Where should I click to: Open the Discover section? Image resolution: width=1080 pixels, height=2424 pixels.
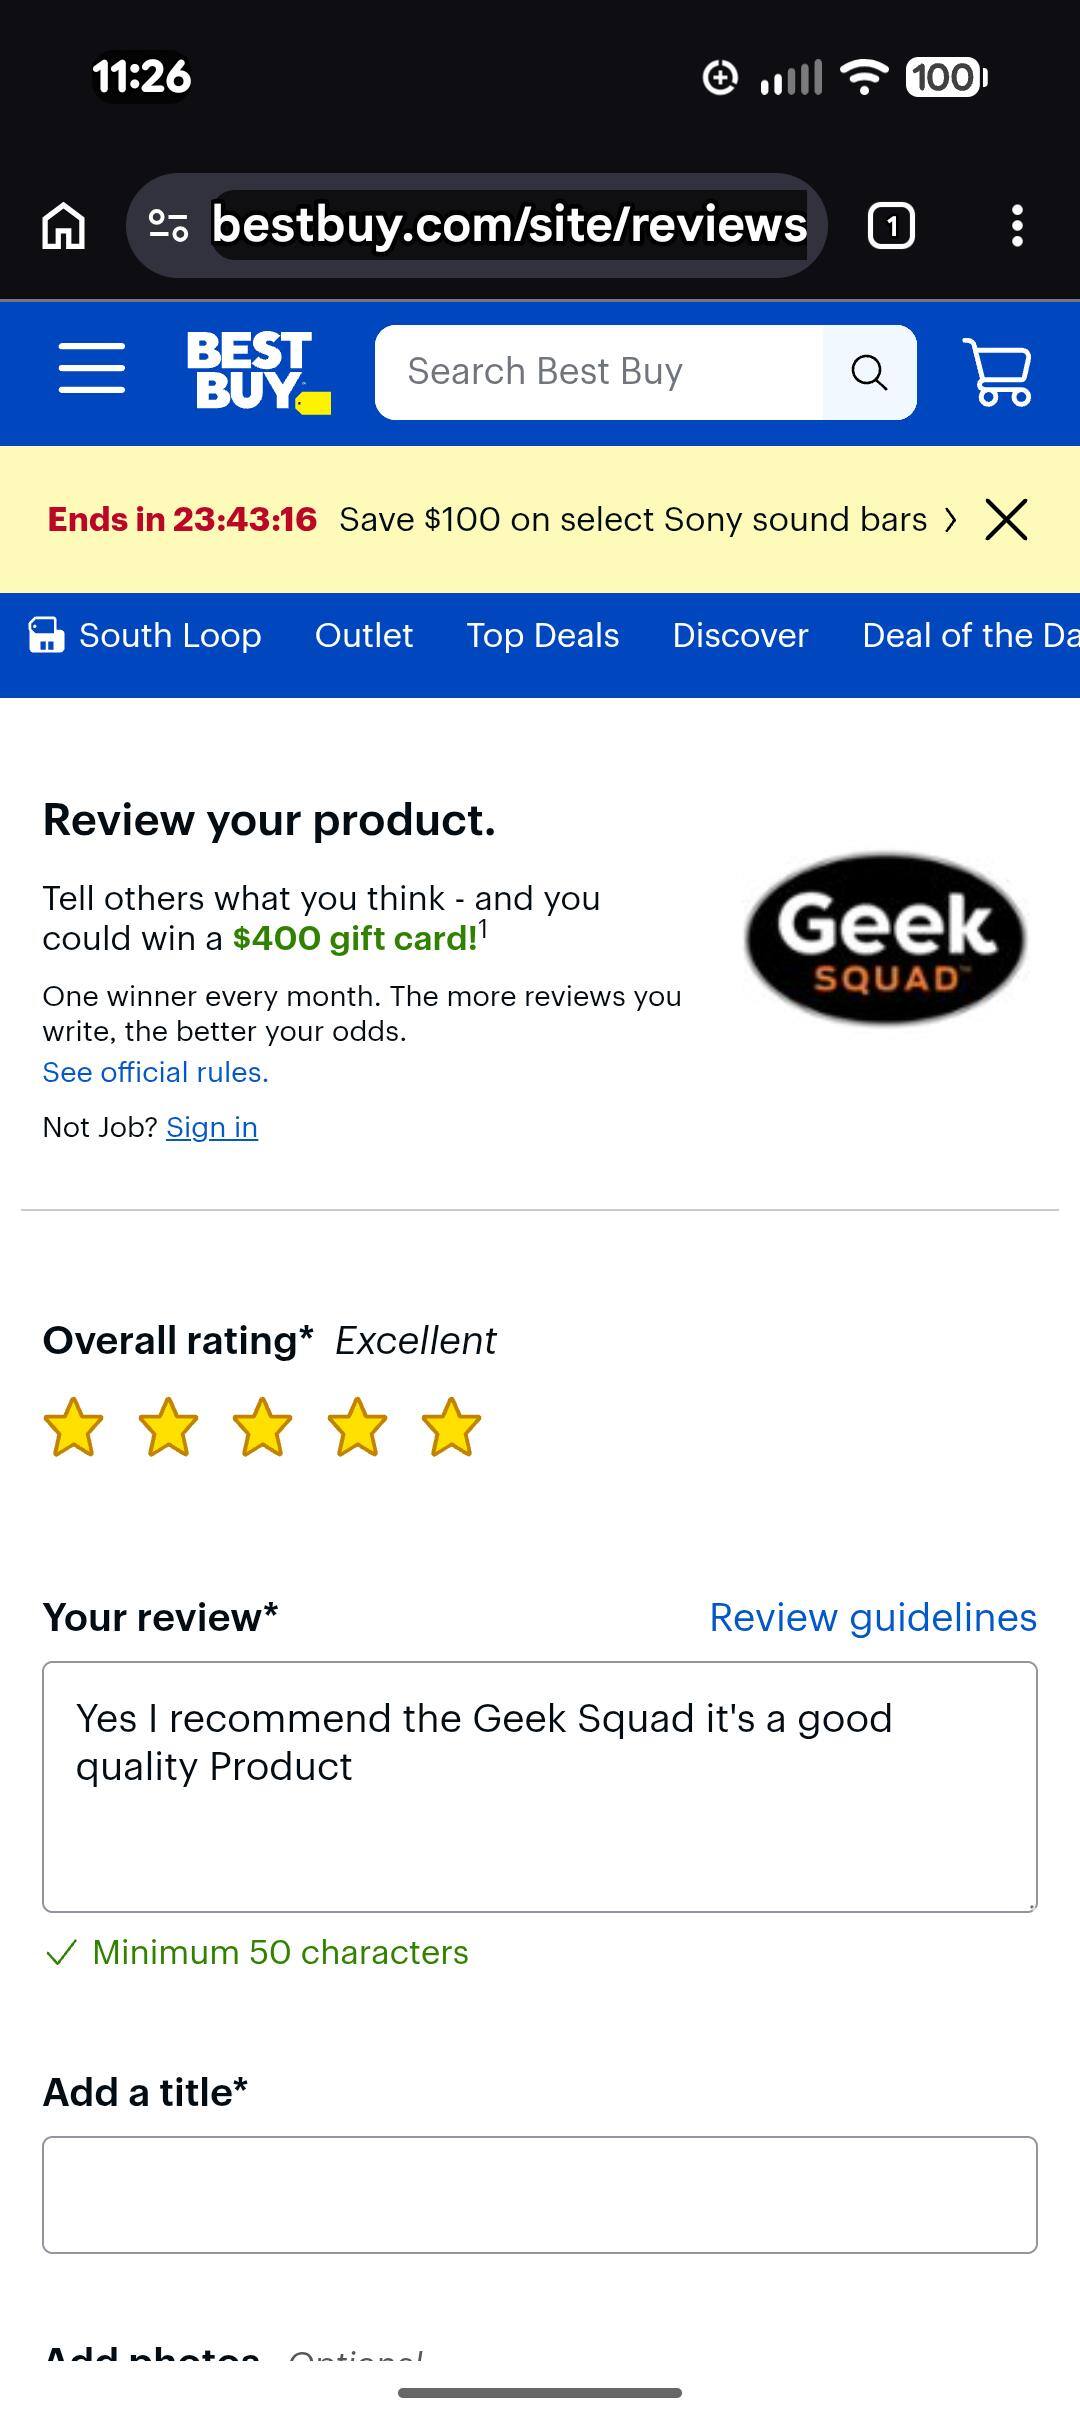coord(740,635)
